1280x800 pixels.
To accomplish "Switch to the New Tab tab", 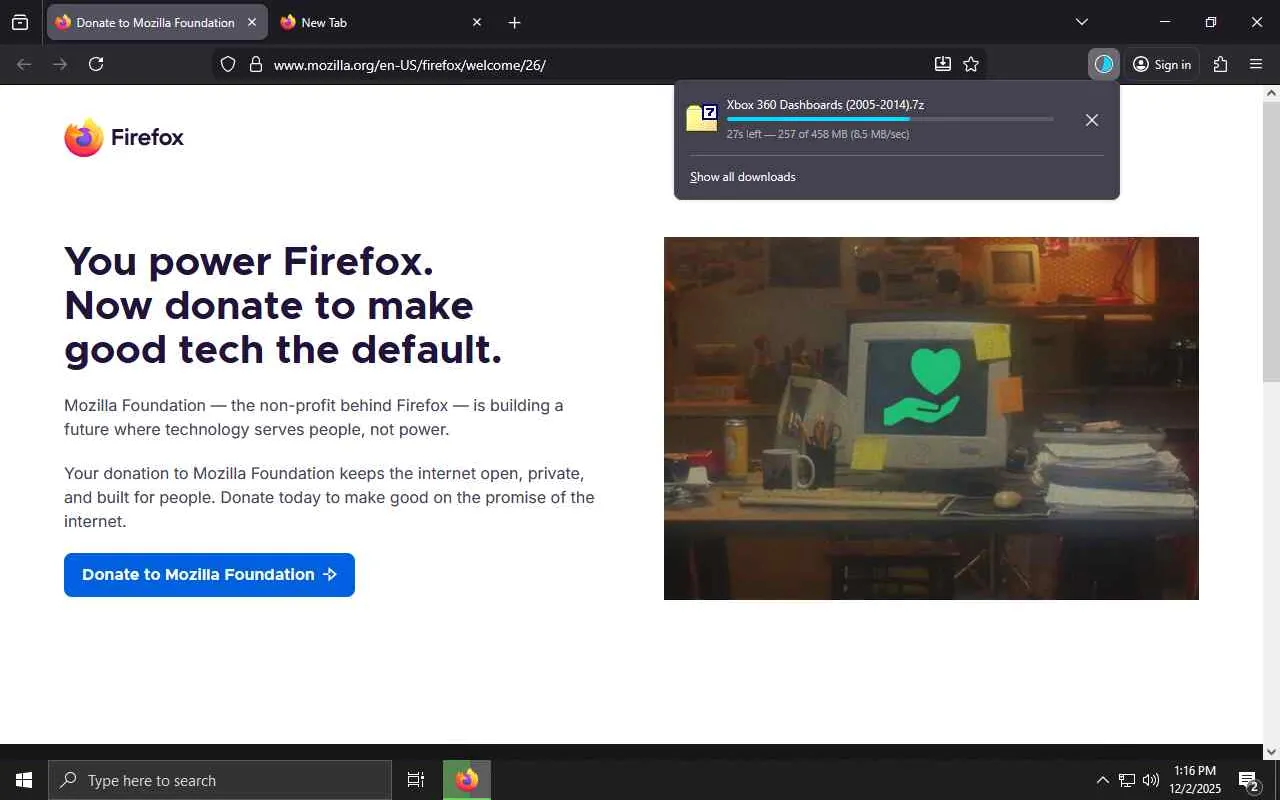I will click(382, 22).
